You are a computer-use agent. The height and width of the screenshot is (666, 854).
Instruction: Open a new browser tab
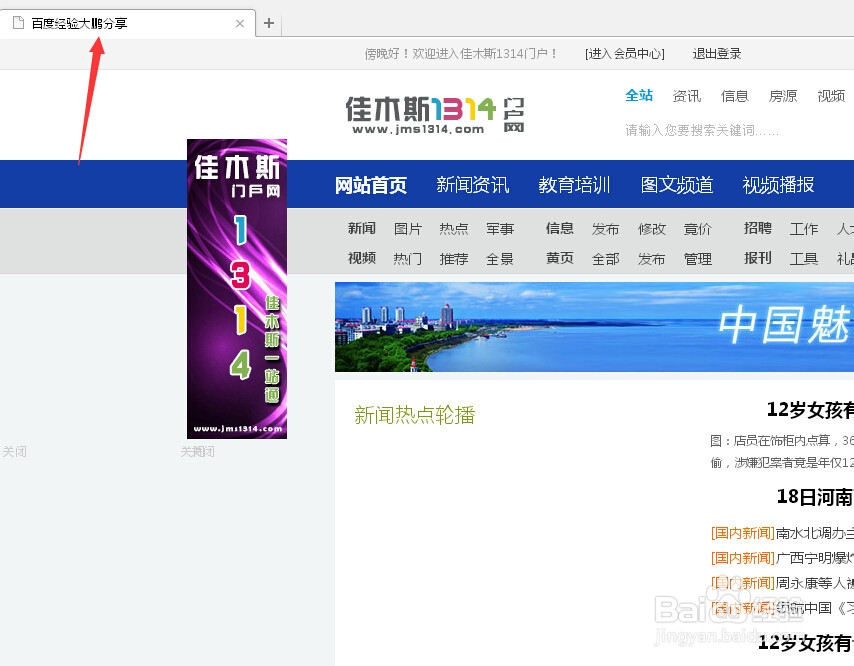tap(269, 23)
